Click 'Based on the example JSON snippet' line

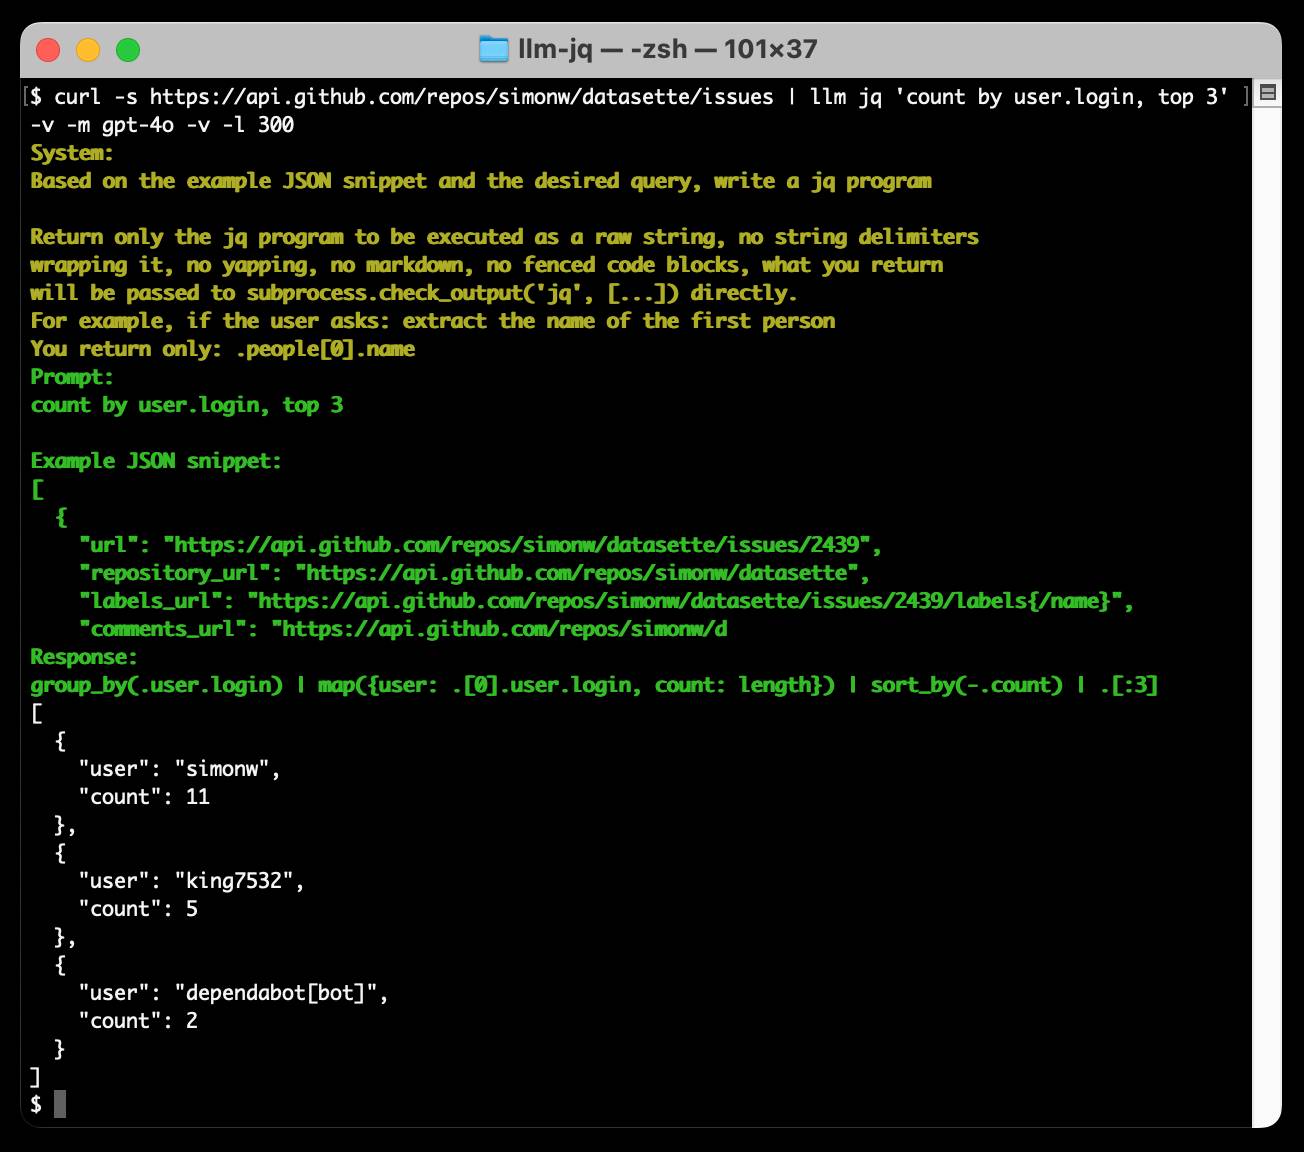[481, 181]
